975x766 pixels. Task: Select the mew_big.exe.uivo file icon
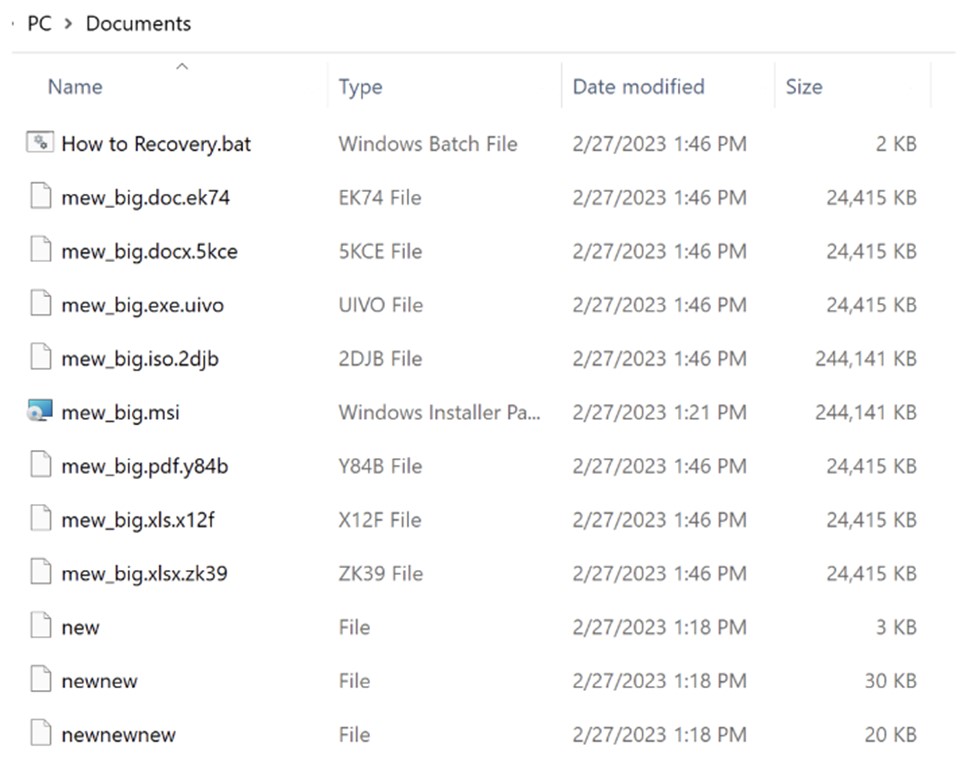tap(40, 305)
